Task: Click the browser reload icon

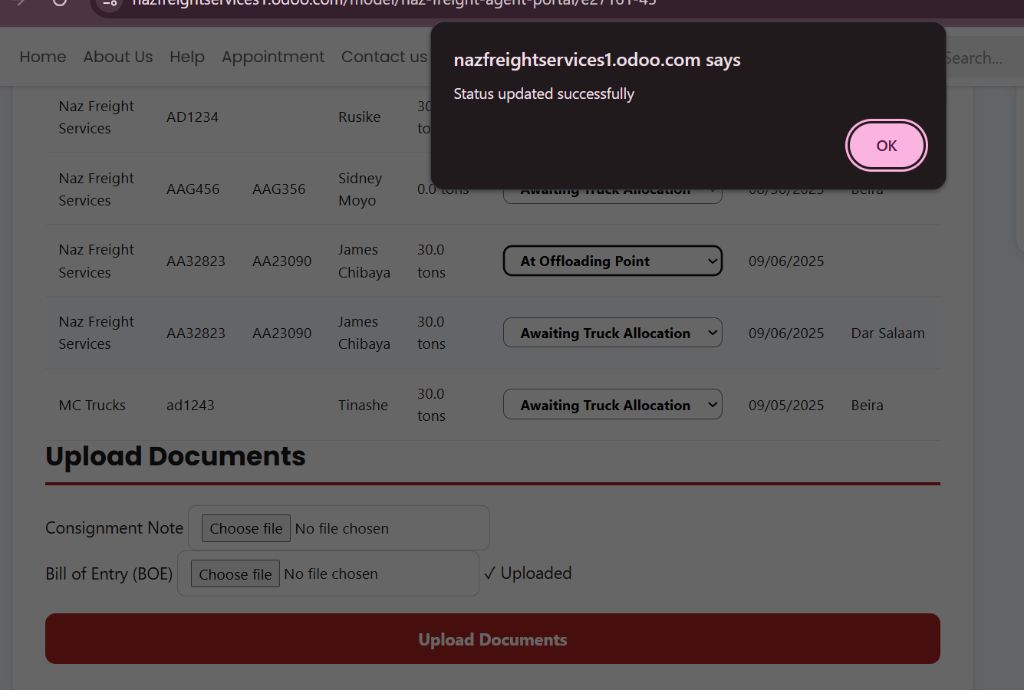Action: (x=60, y=3)
